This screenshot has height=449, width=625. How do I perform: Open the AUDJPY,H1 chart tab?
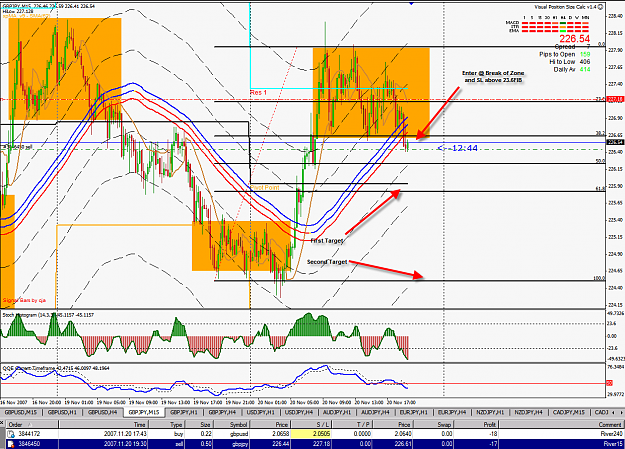337,412
